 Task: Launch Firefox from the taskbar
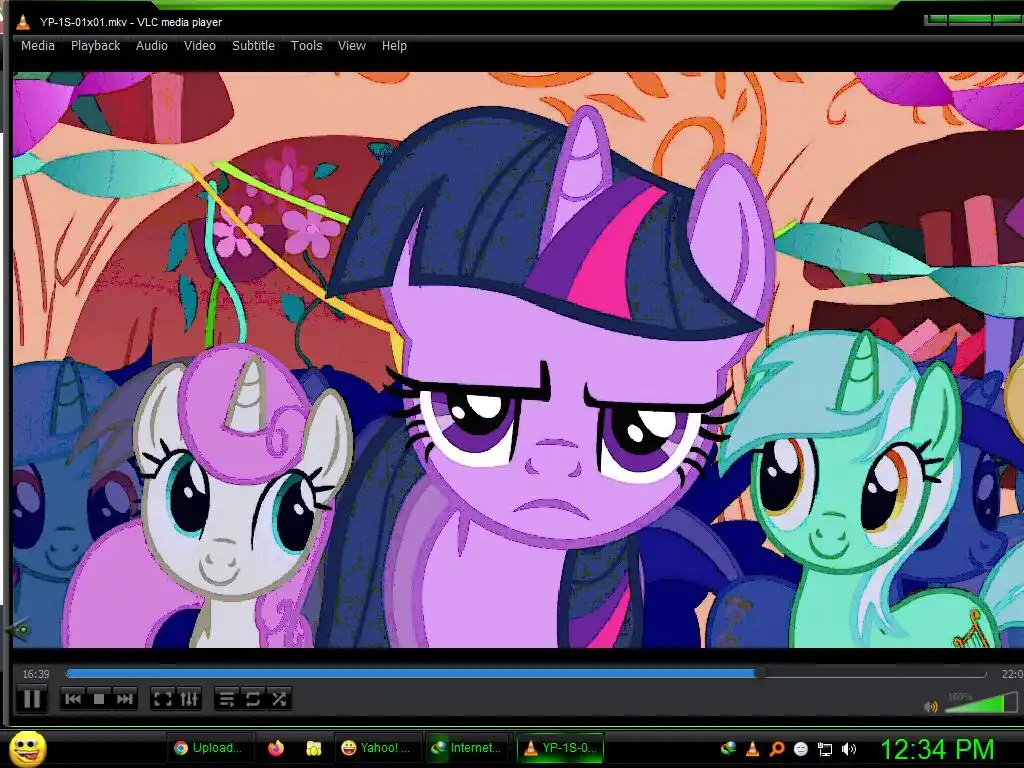point(276,748)
